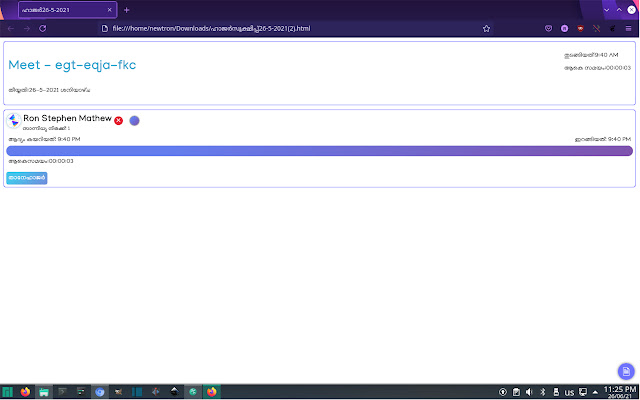The image size is (640, 400).
Task: Click the blue button below the duration bar
Action: point(27,178)
